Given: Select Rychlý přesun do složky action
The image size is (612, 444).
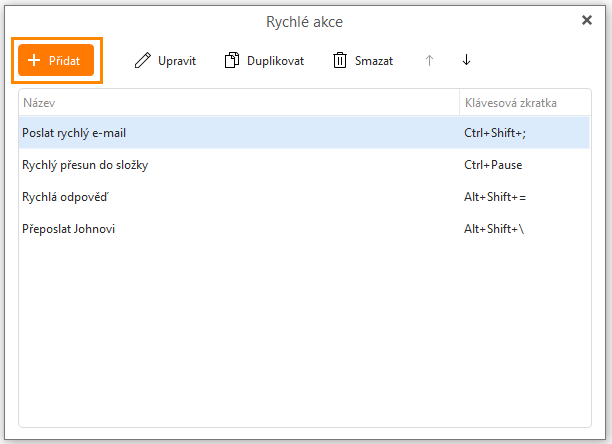Looking at the screenshot, I should coord(304,165).
